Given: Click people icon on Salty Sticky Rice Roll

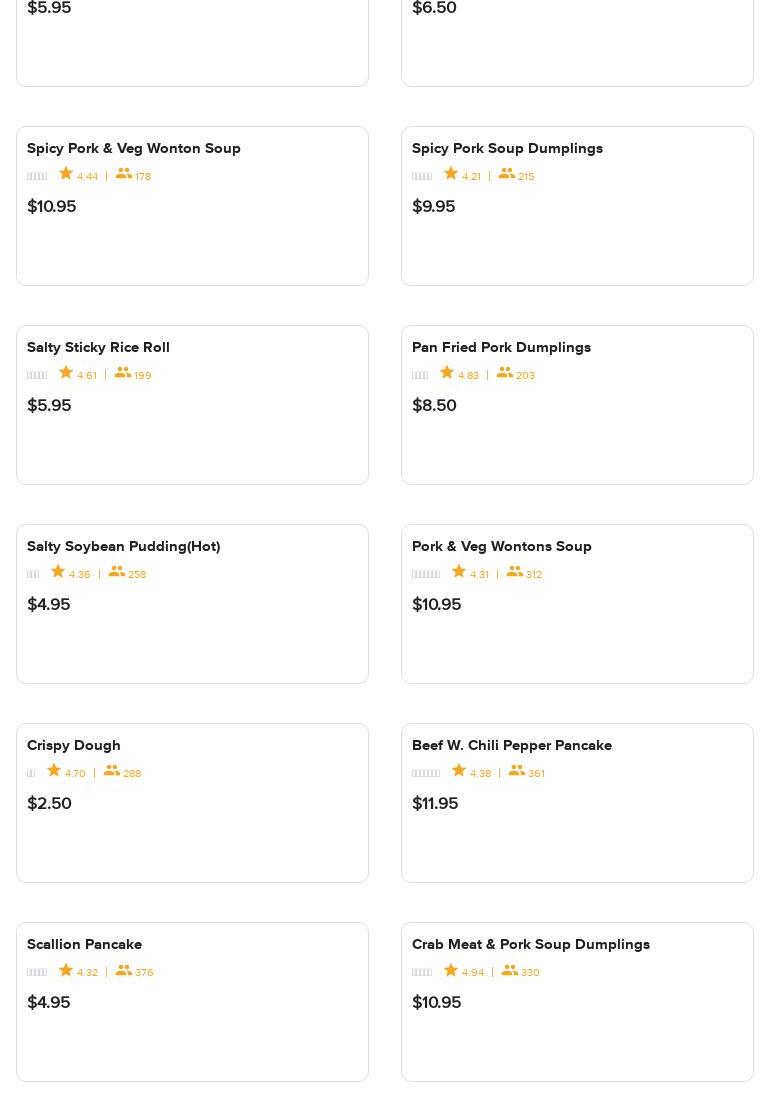Looking at the screenshot, I should tap(123, 373).
